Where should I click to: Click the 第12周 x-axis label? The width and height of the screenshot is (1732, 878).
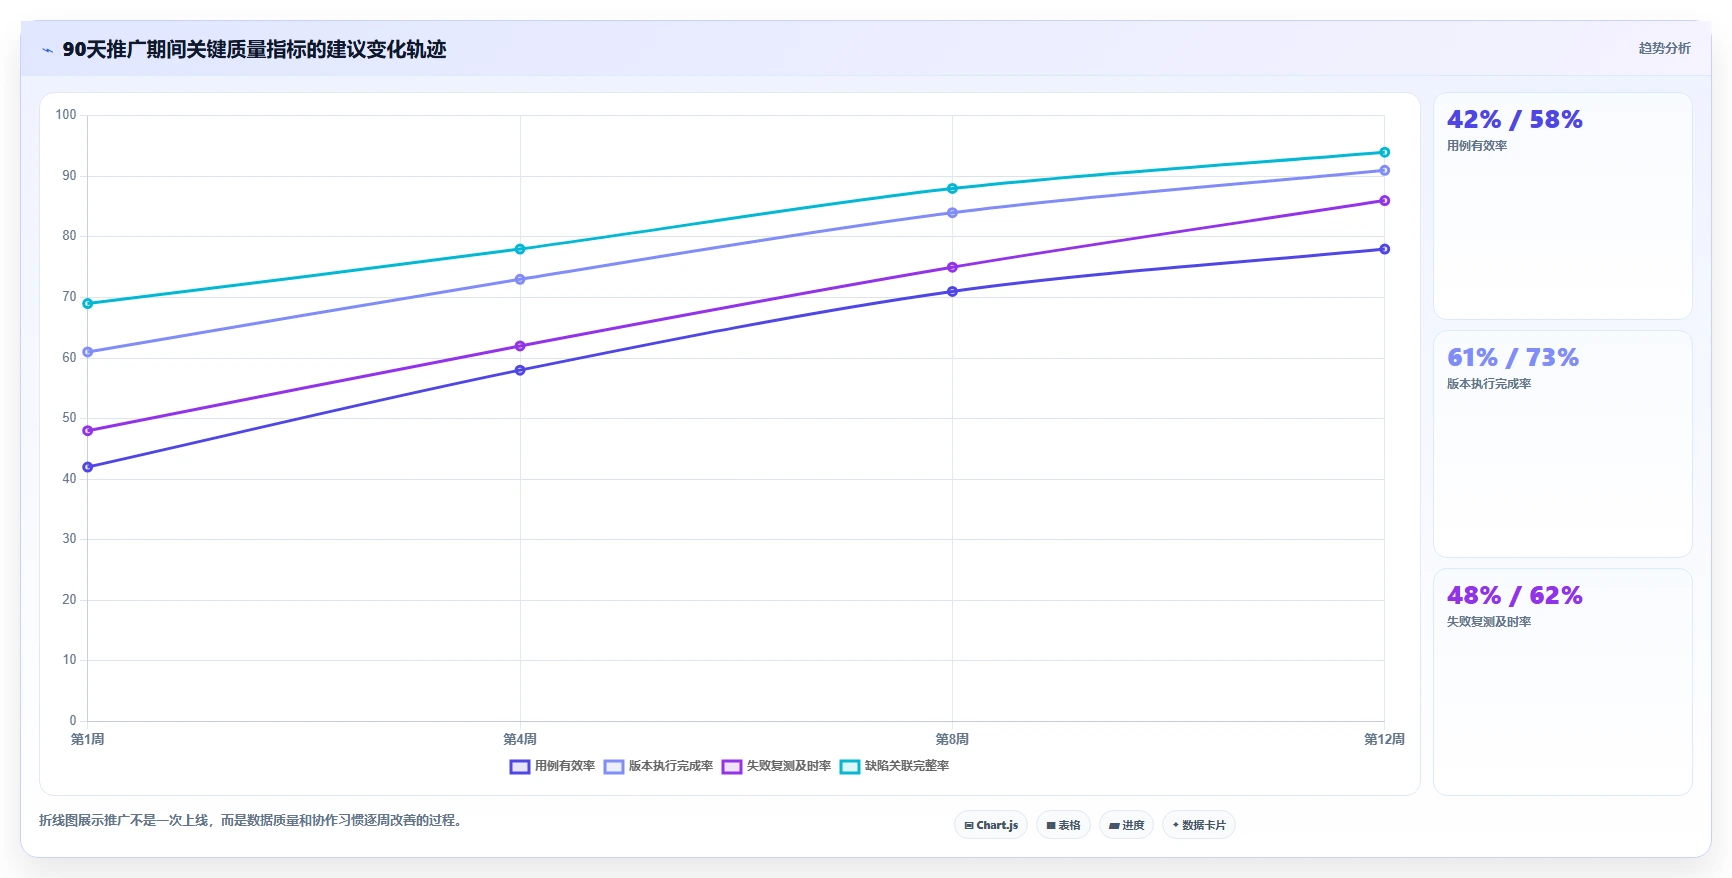pos(1385,739)
